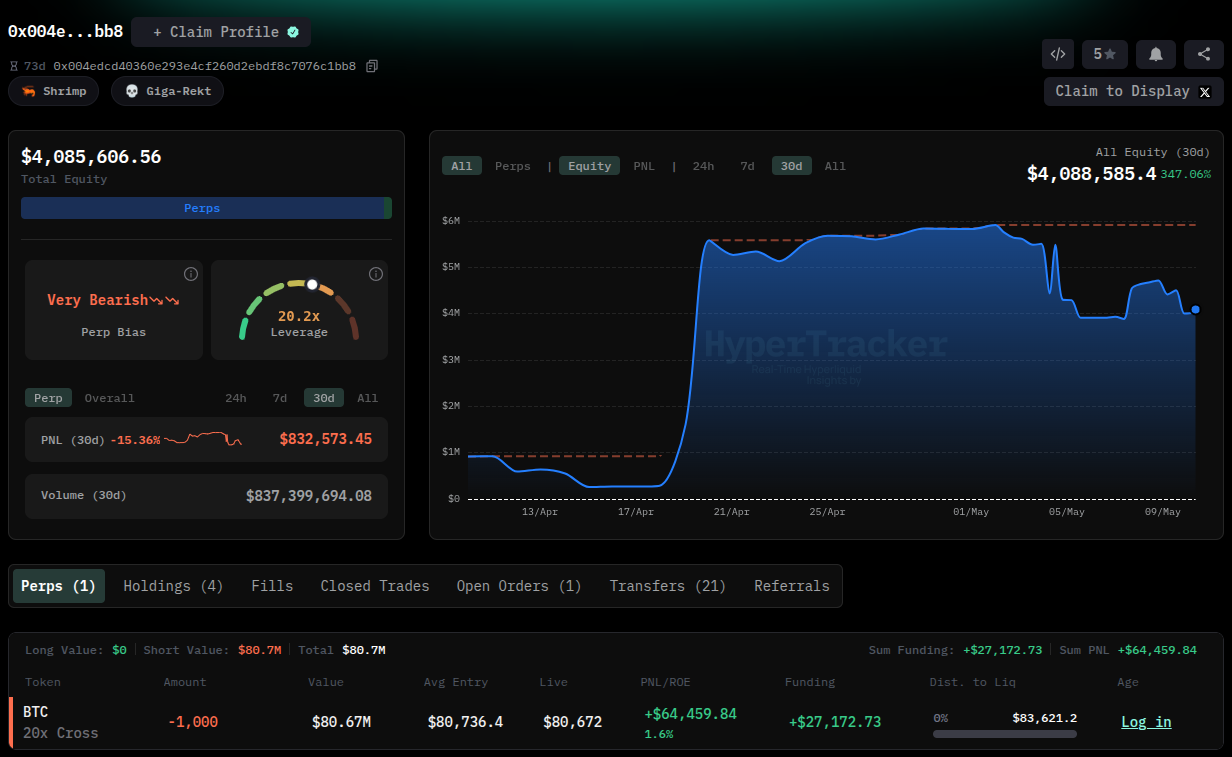Image resolution: width=1232 pixels, height=757 pixels.
Task: Switch chart to PNL
Action: [x=644, y=166]
